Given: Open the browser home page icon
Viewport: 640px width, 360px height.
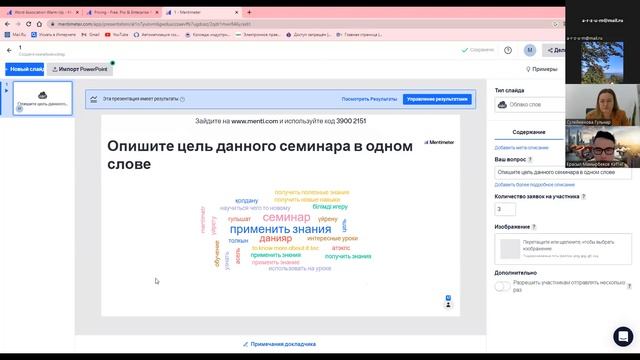Looking at the screenshot, I should point(39,24).
